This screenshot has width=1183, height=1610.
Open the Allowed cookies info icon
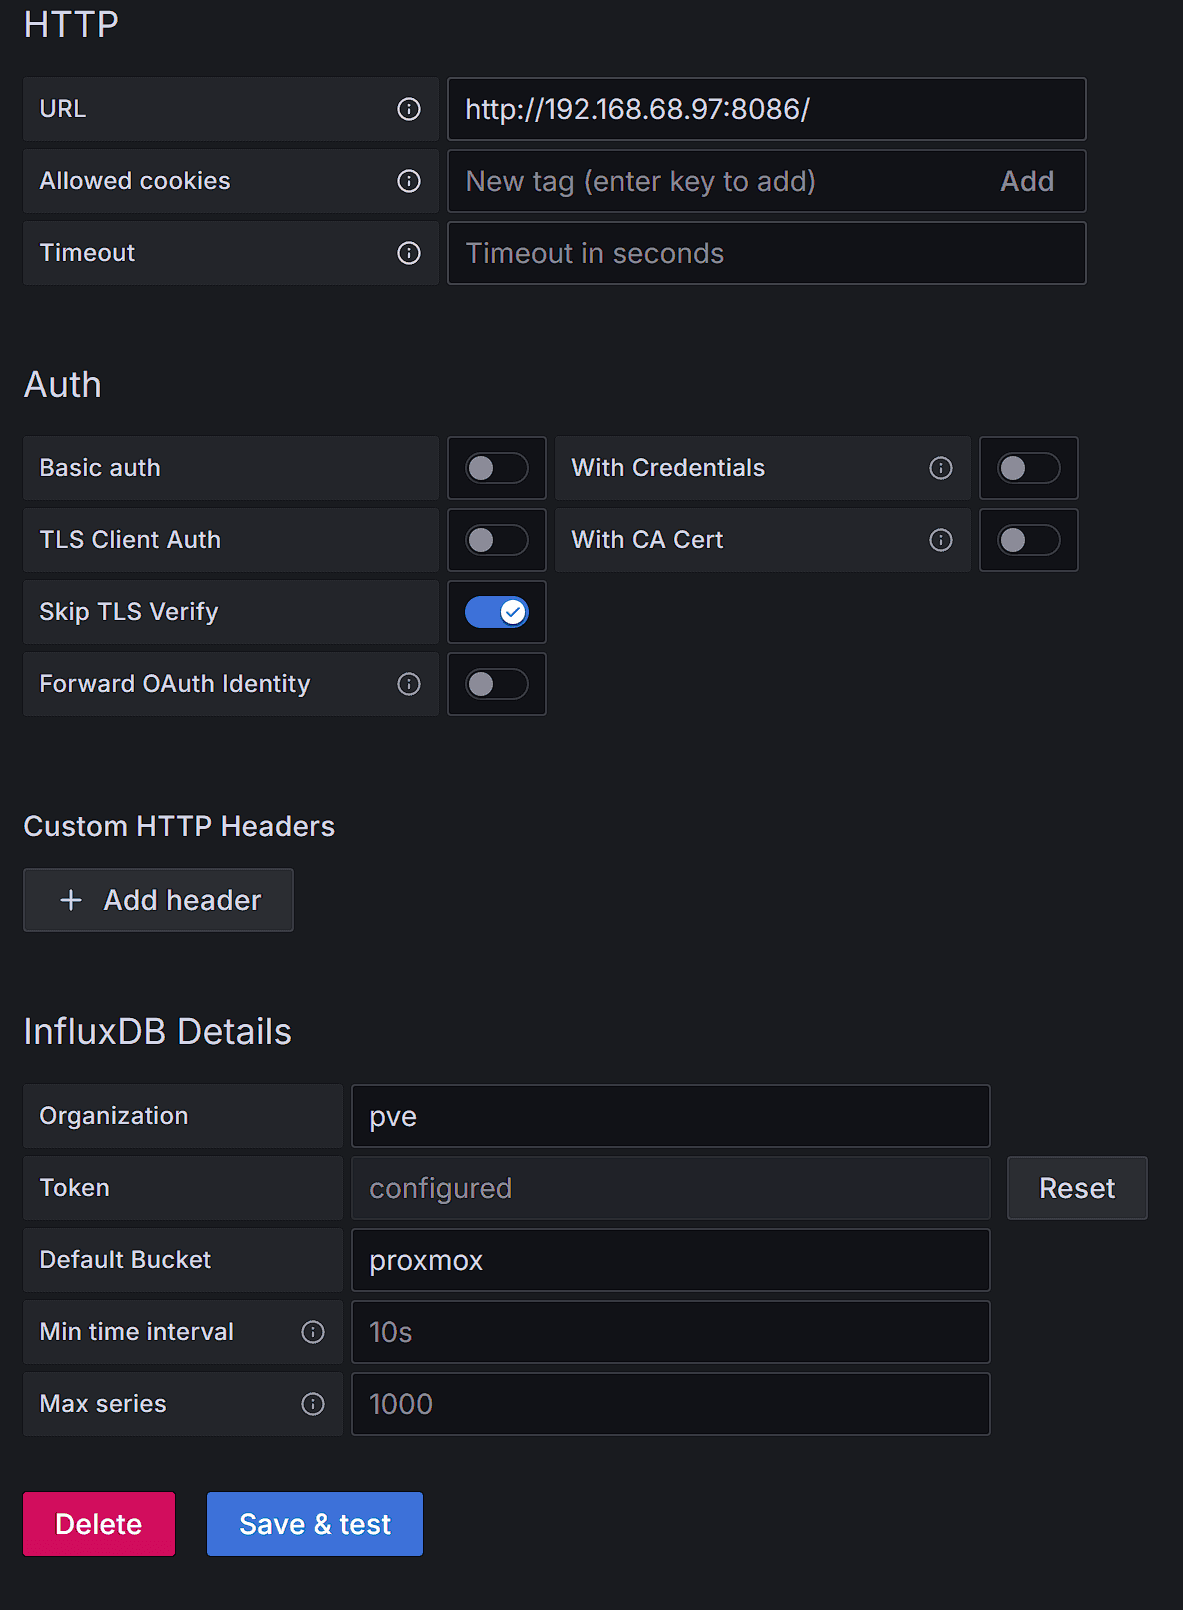pos(409,181)
